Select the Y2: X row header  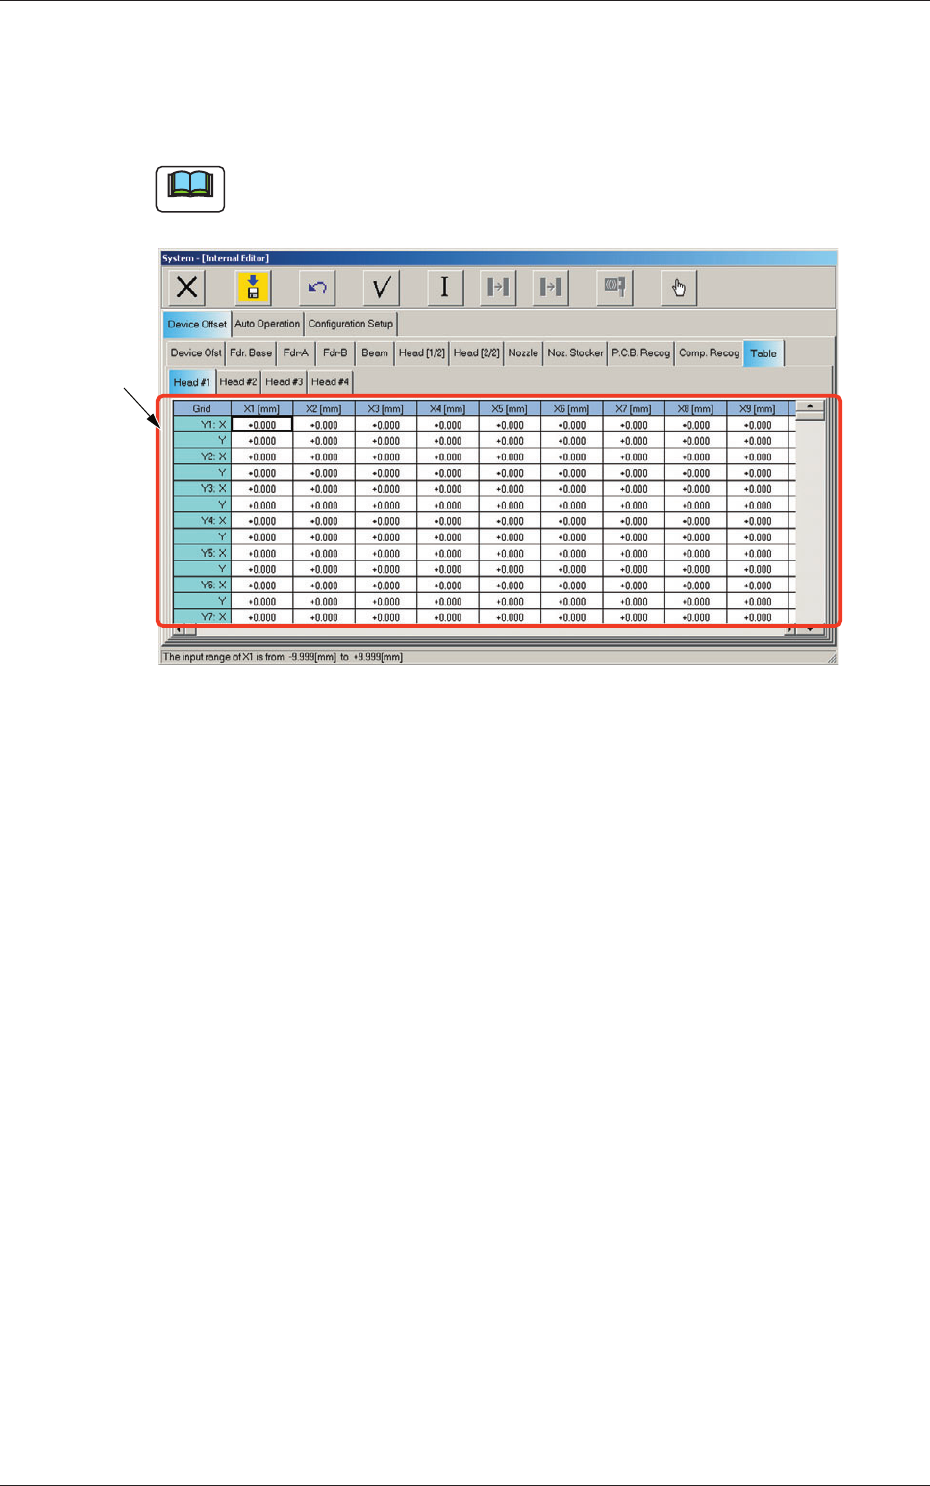click(202, 457)
